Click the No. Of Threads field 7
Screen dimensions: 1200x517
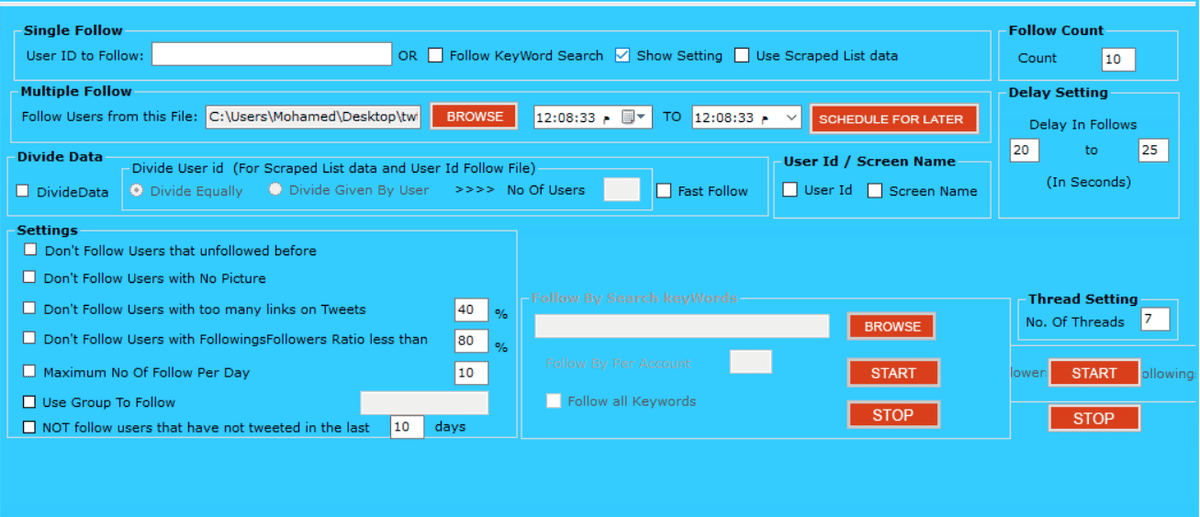click(x=1155, y=320)
